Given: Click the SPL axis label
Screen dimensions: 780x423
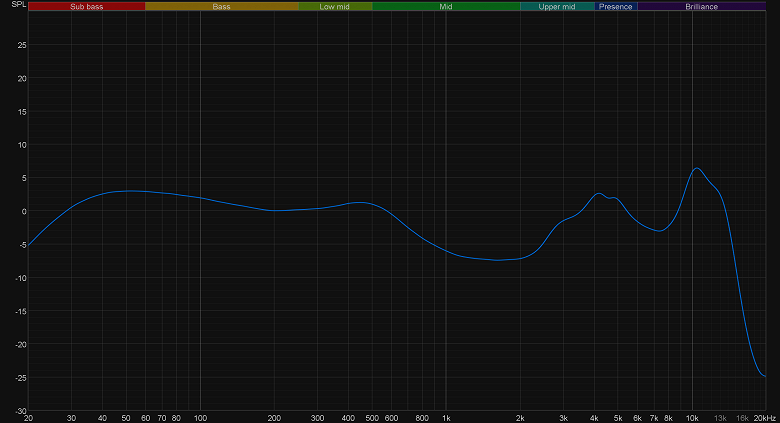Looking at the screenshot, I should point(18,4).
